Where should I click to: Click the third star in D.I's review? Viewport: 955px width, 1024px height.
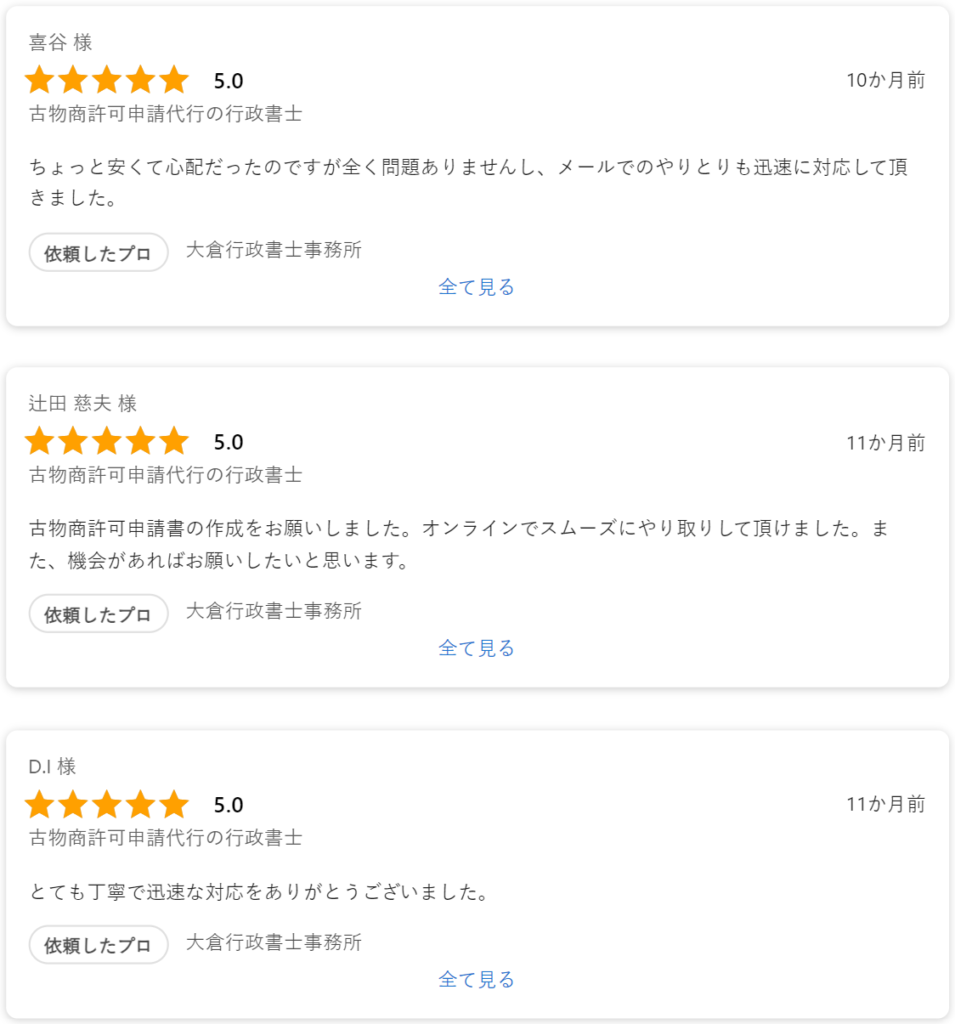(107, 804)
